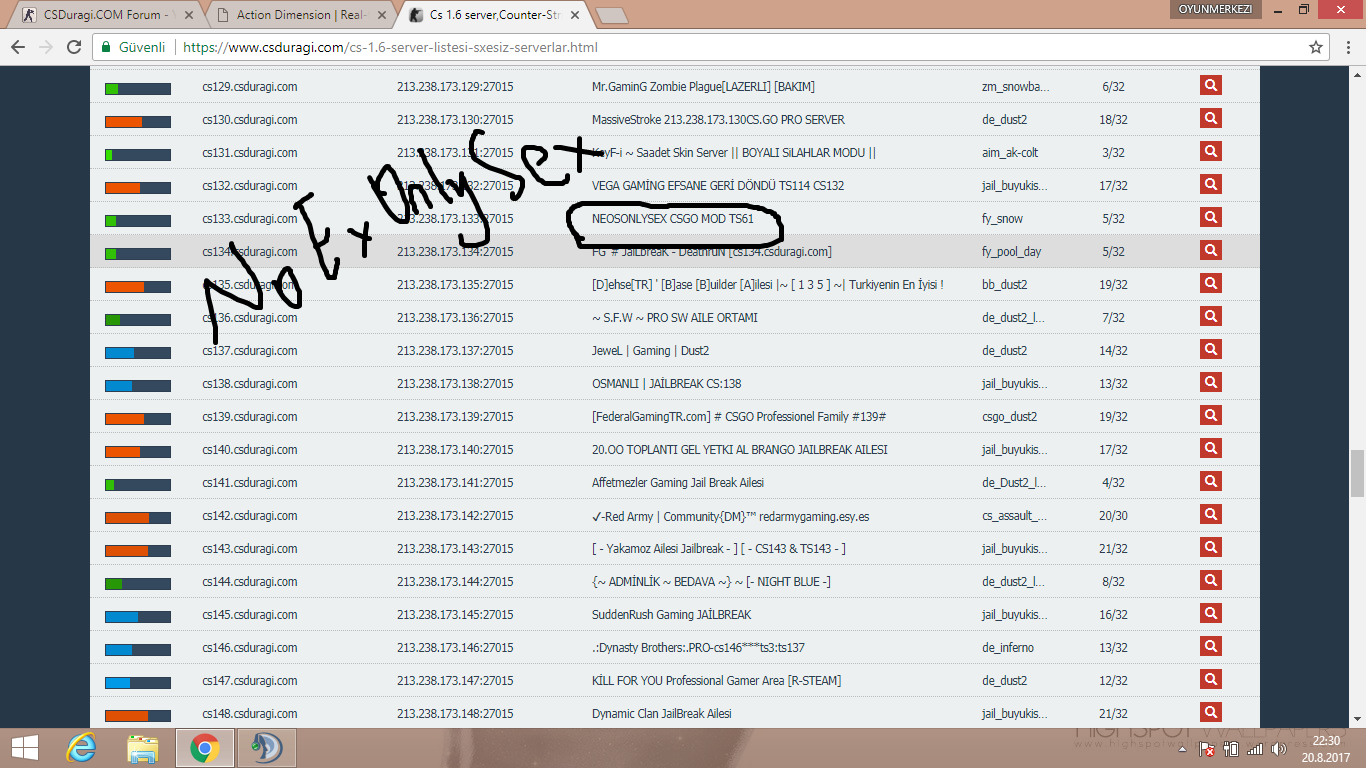Click the browser back arrow
This screenshot has height=768, width=1366.
[17, 47]
